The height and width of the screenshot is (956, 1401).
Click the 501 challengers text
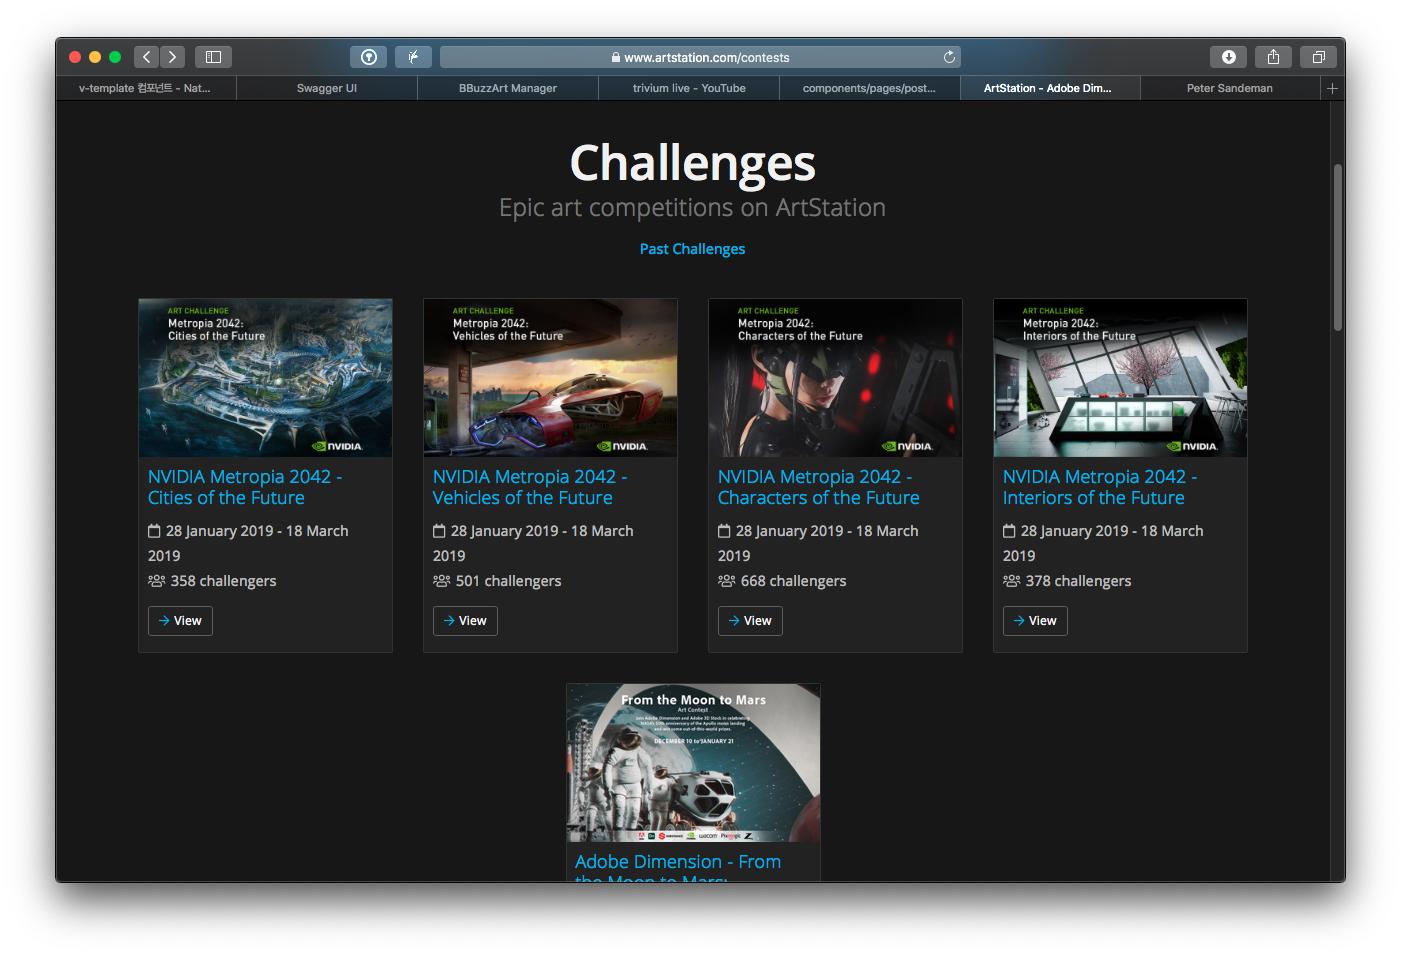click(508, 581)
